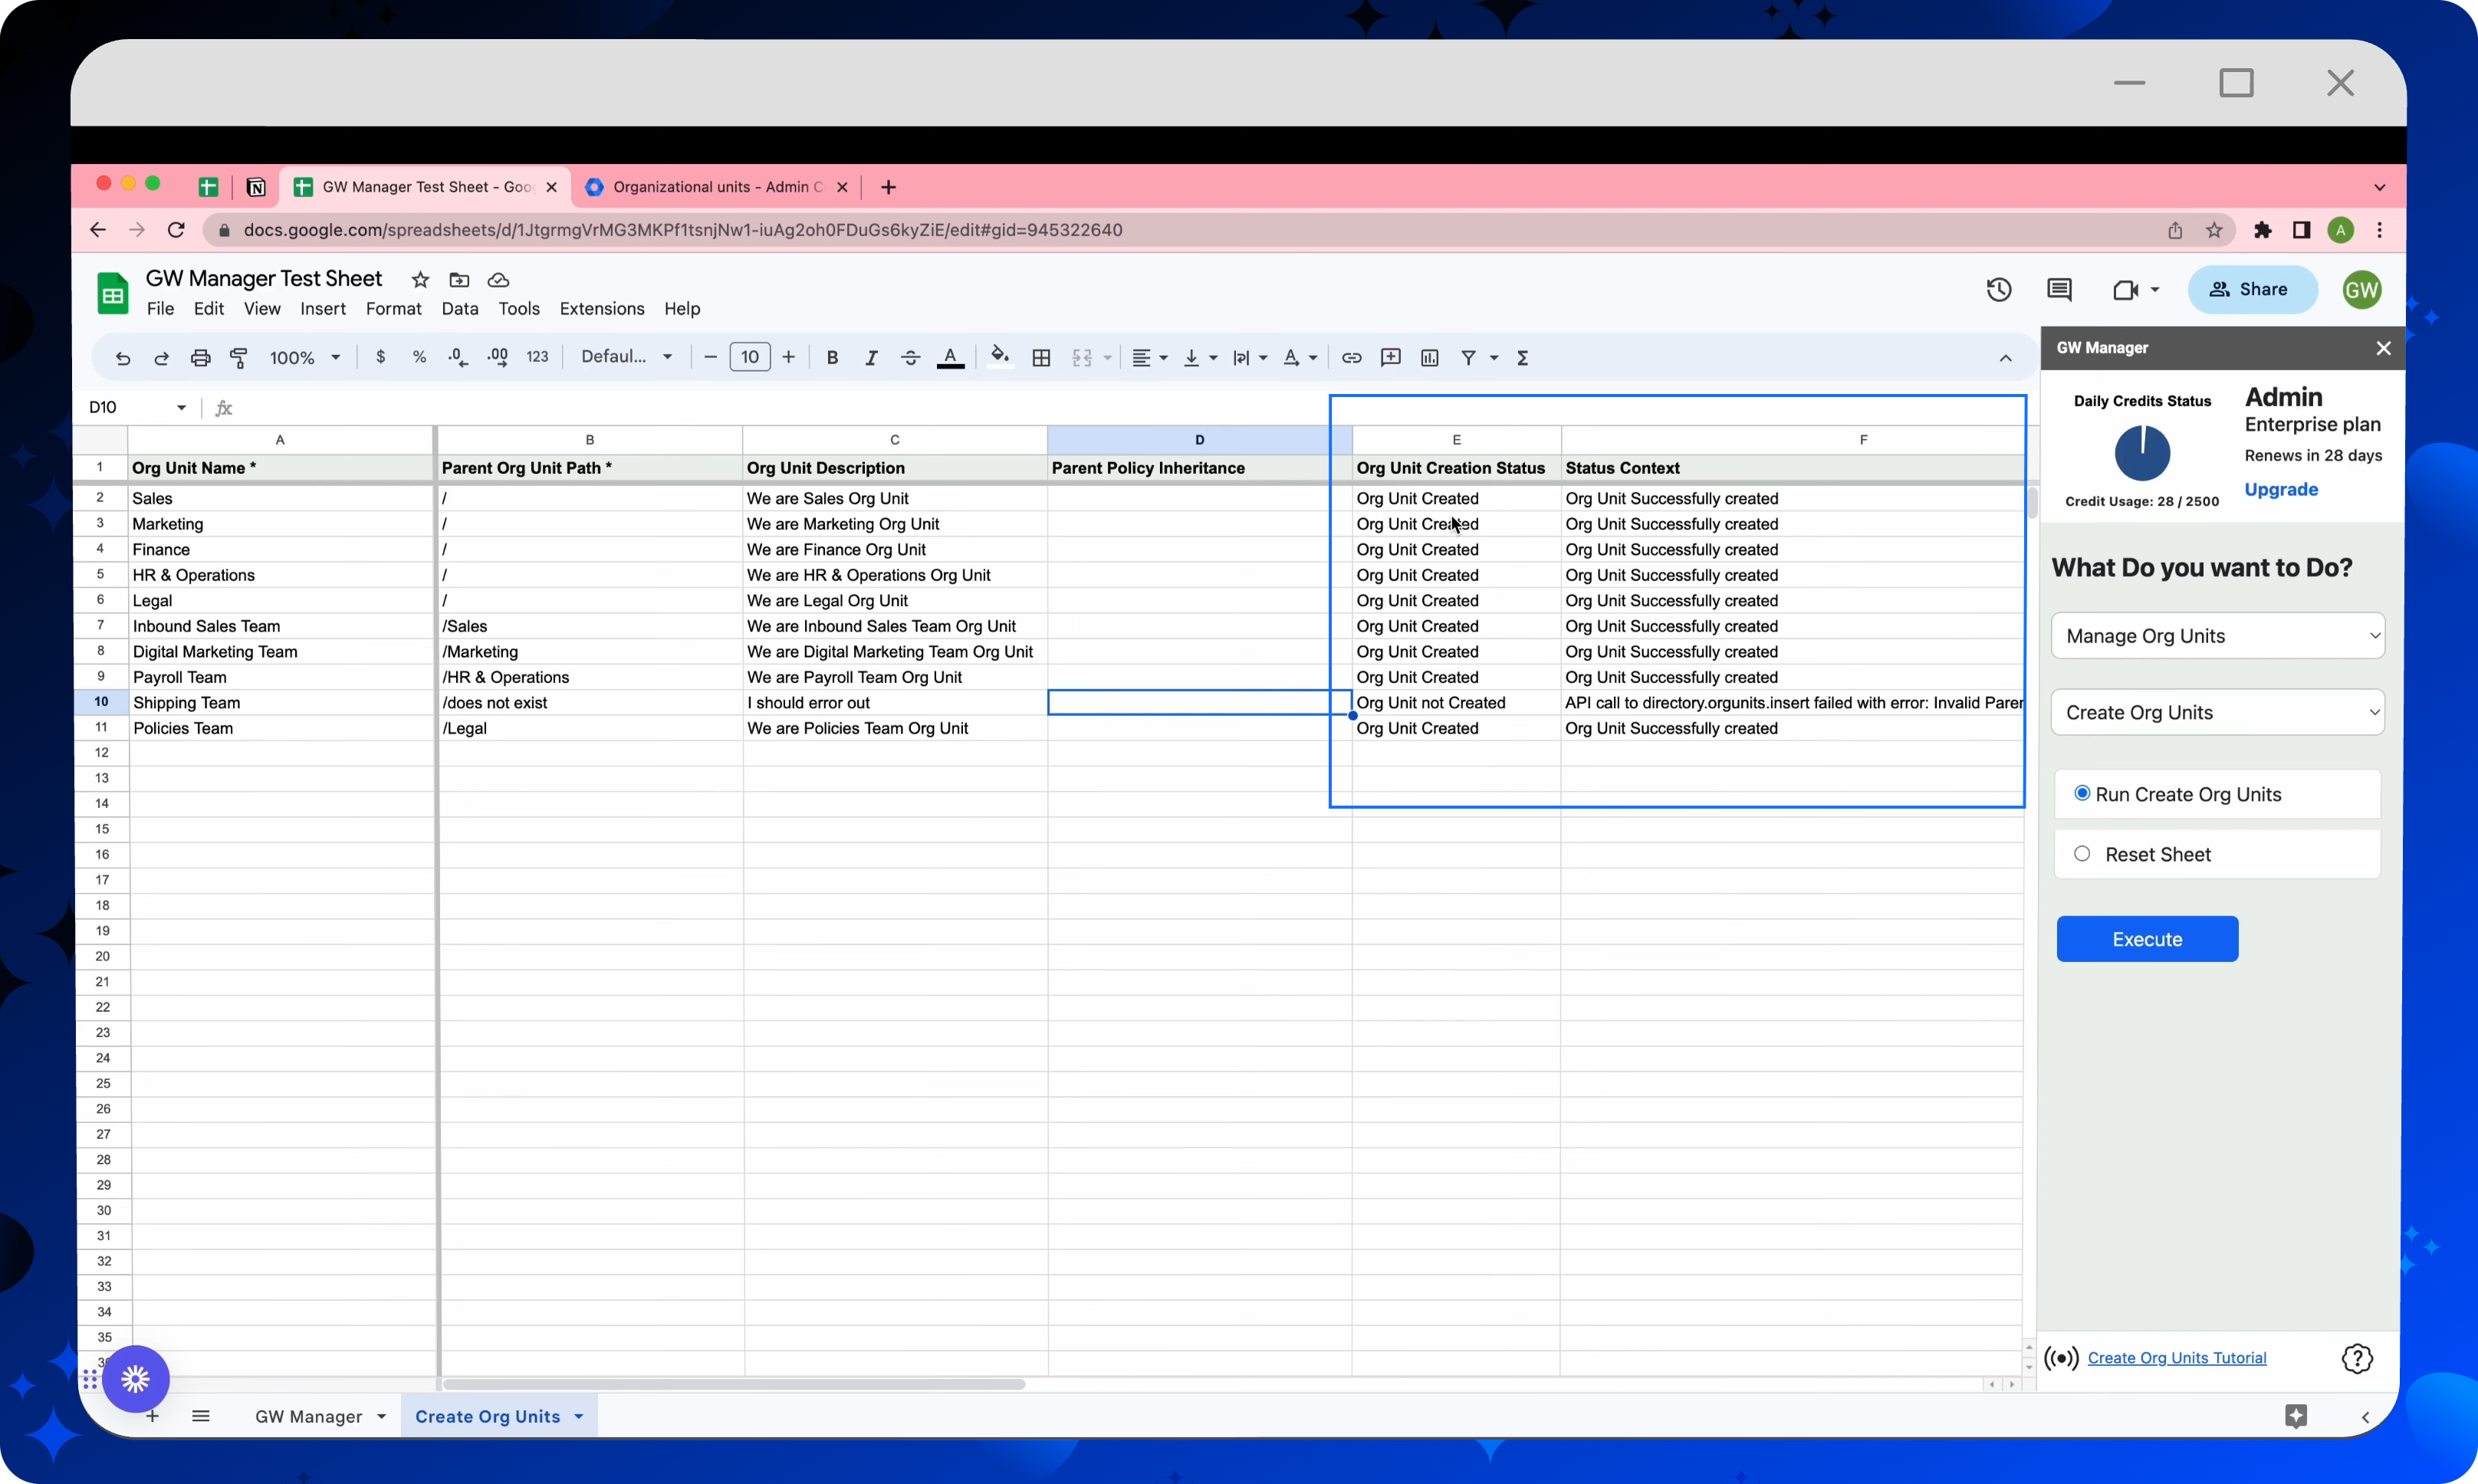Open the Manage Org Units dropdown
The width and height of the screenshot is (2478, 1484).
point(2217,636)
